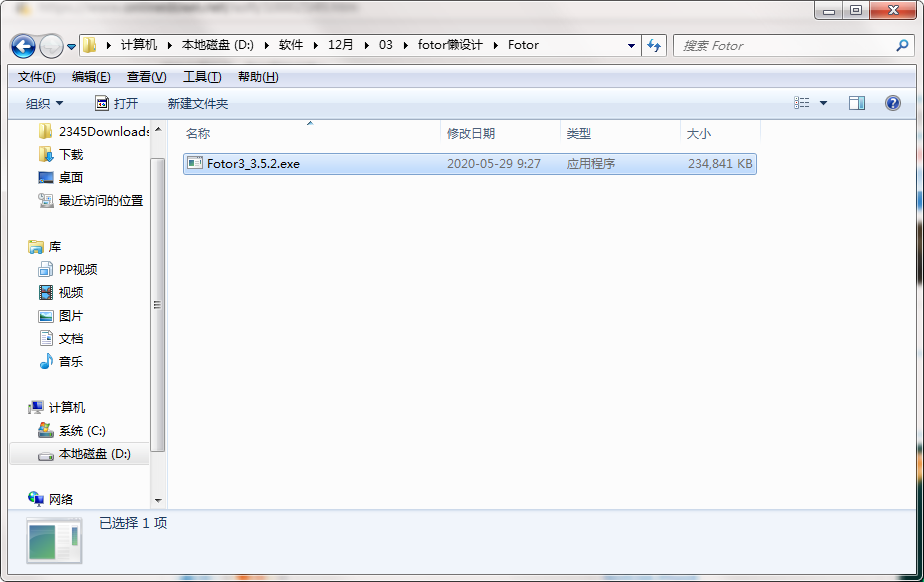Maximize the Explorer window

pyautogui.click(x=856, y=11)
